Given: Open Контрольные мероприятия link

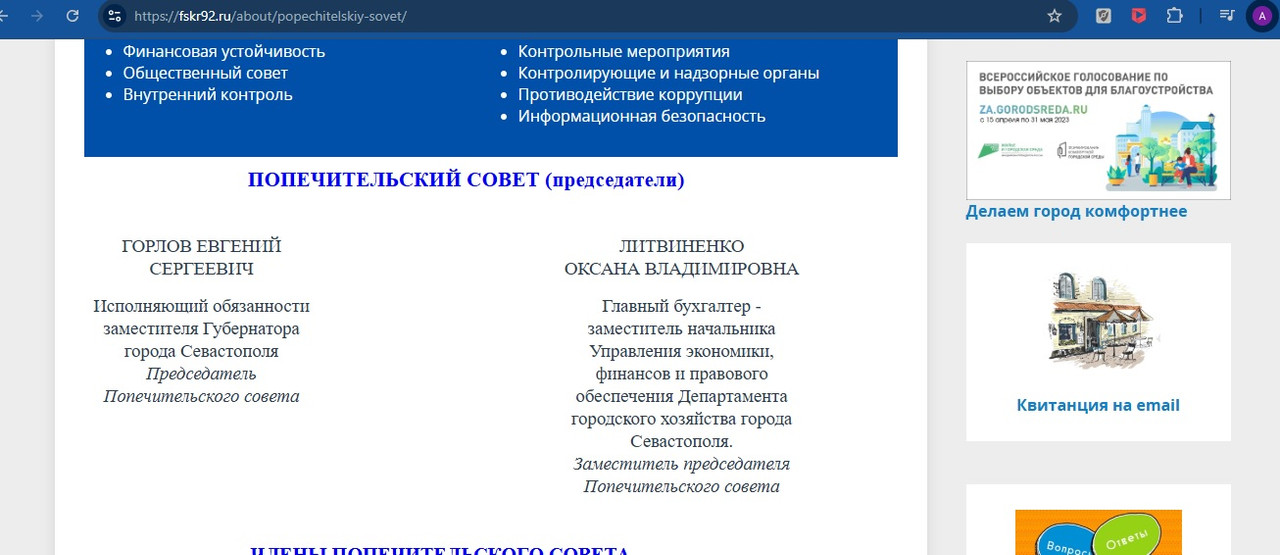Looking at the screenshot, I should (x=624, y=51).
